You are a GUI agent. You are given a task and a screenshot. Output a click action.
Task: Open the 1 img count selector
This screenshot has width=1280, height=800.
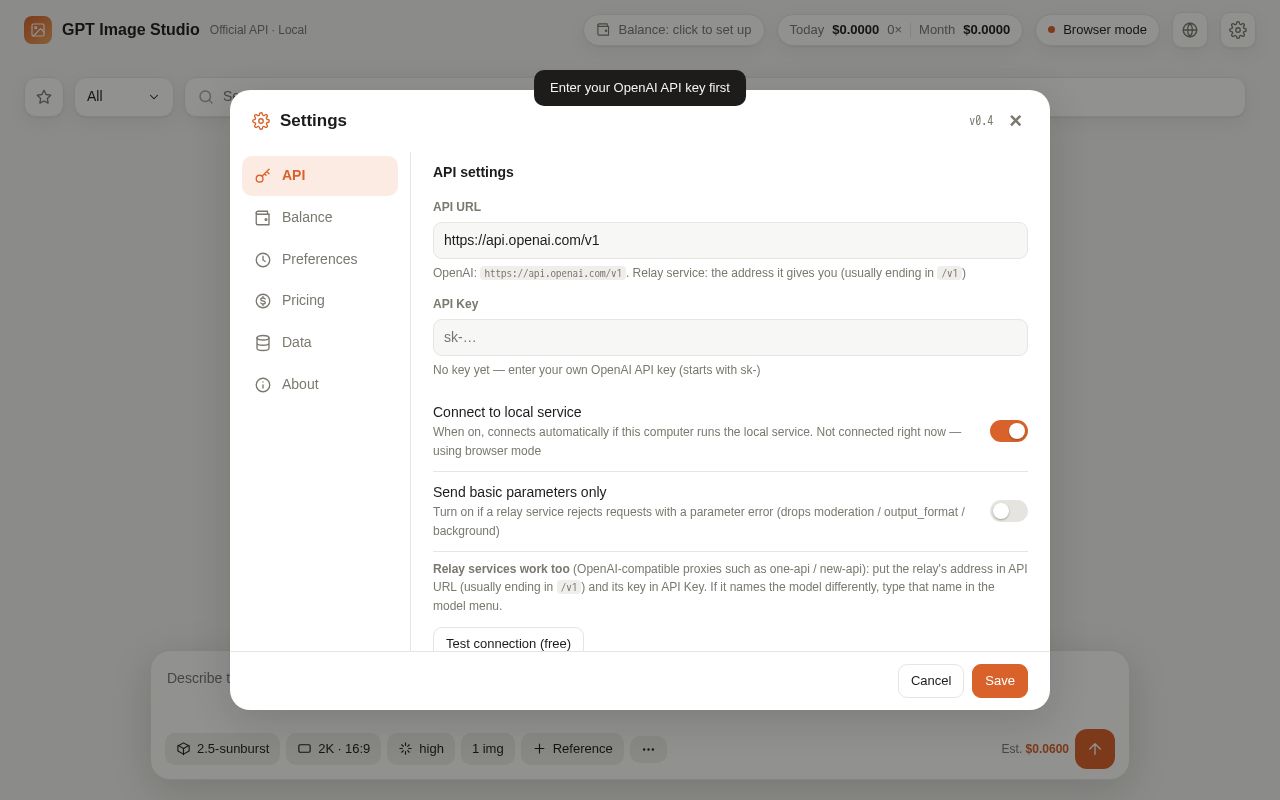pyautogui.click(x=488, y=749)
